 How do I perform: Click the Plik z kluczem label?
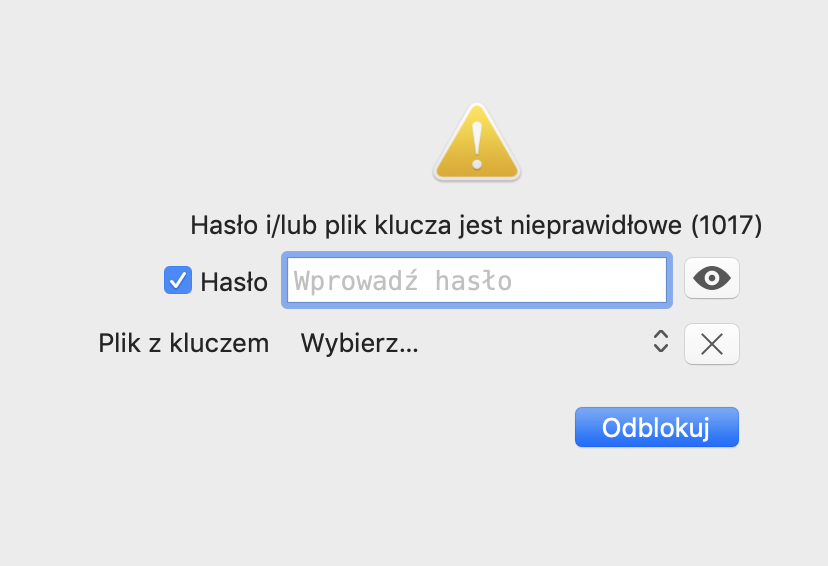coord(184,343)
